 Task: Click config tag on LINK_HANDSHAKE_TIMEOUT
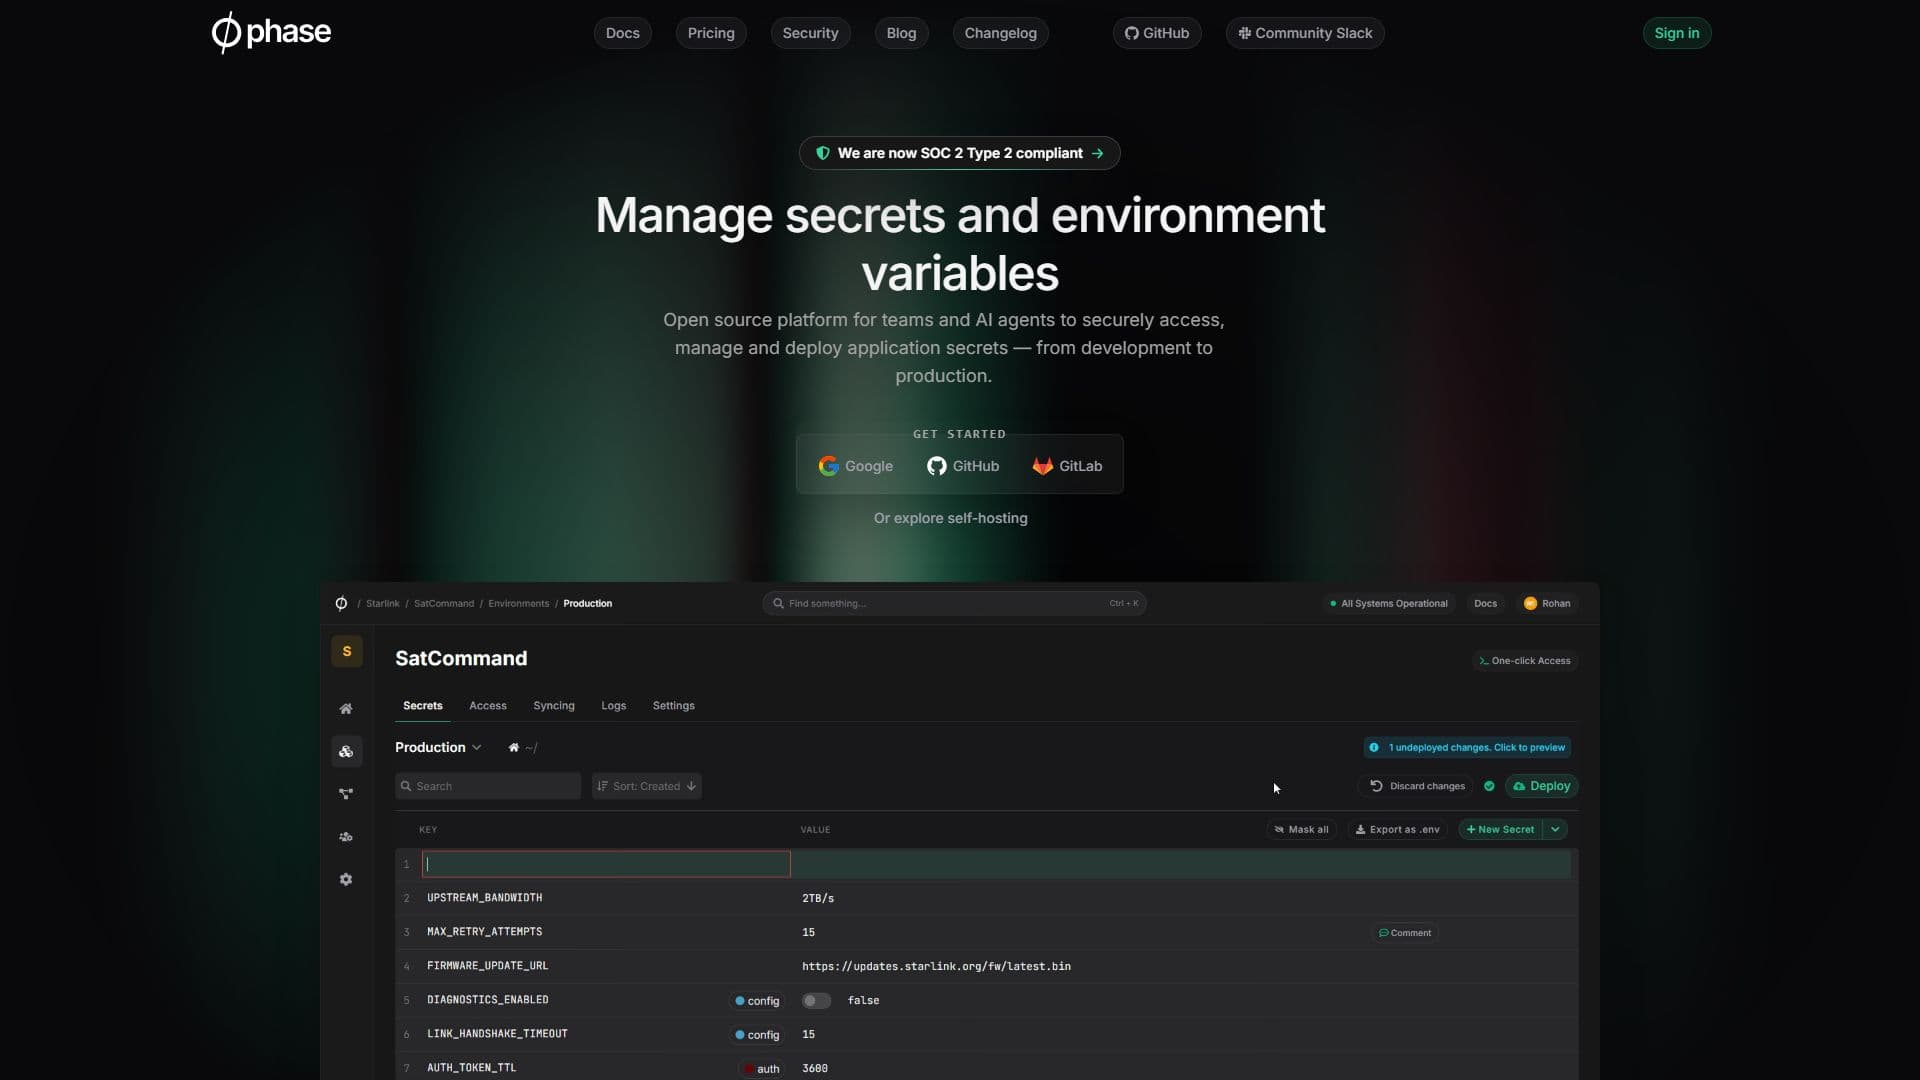(x=757, y=1035)
